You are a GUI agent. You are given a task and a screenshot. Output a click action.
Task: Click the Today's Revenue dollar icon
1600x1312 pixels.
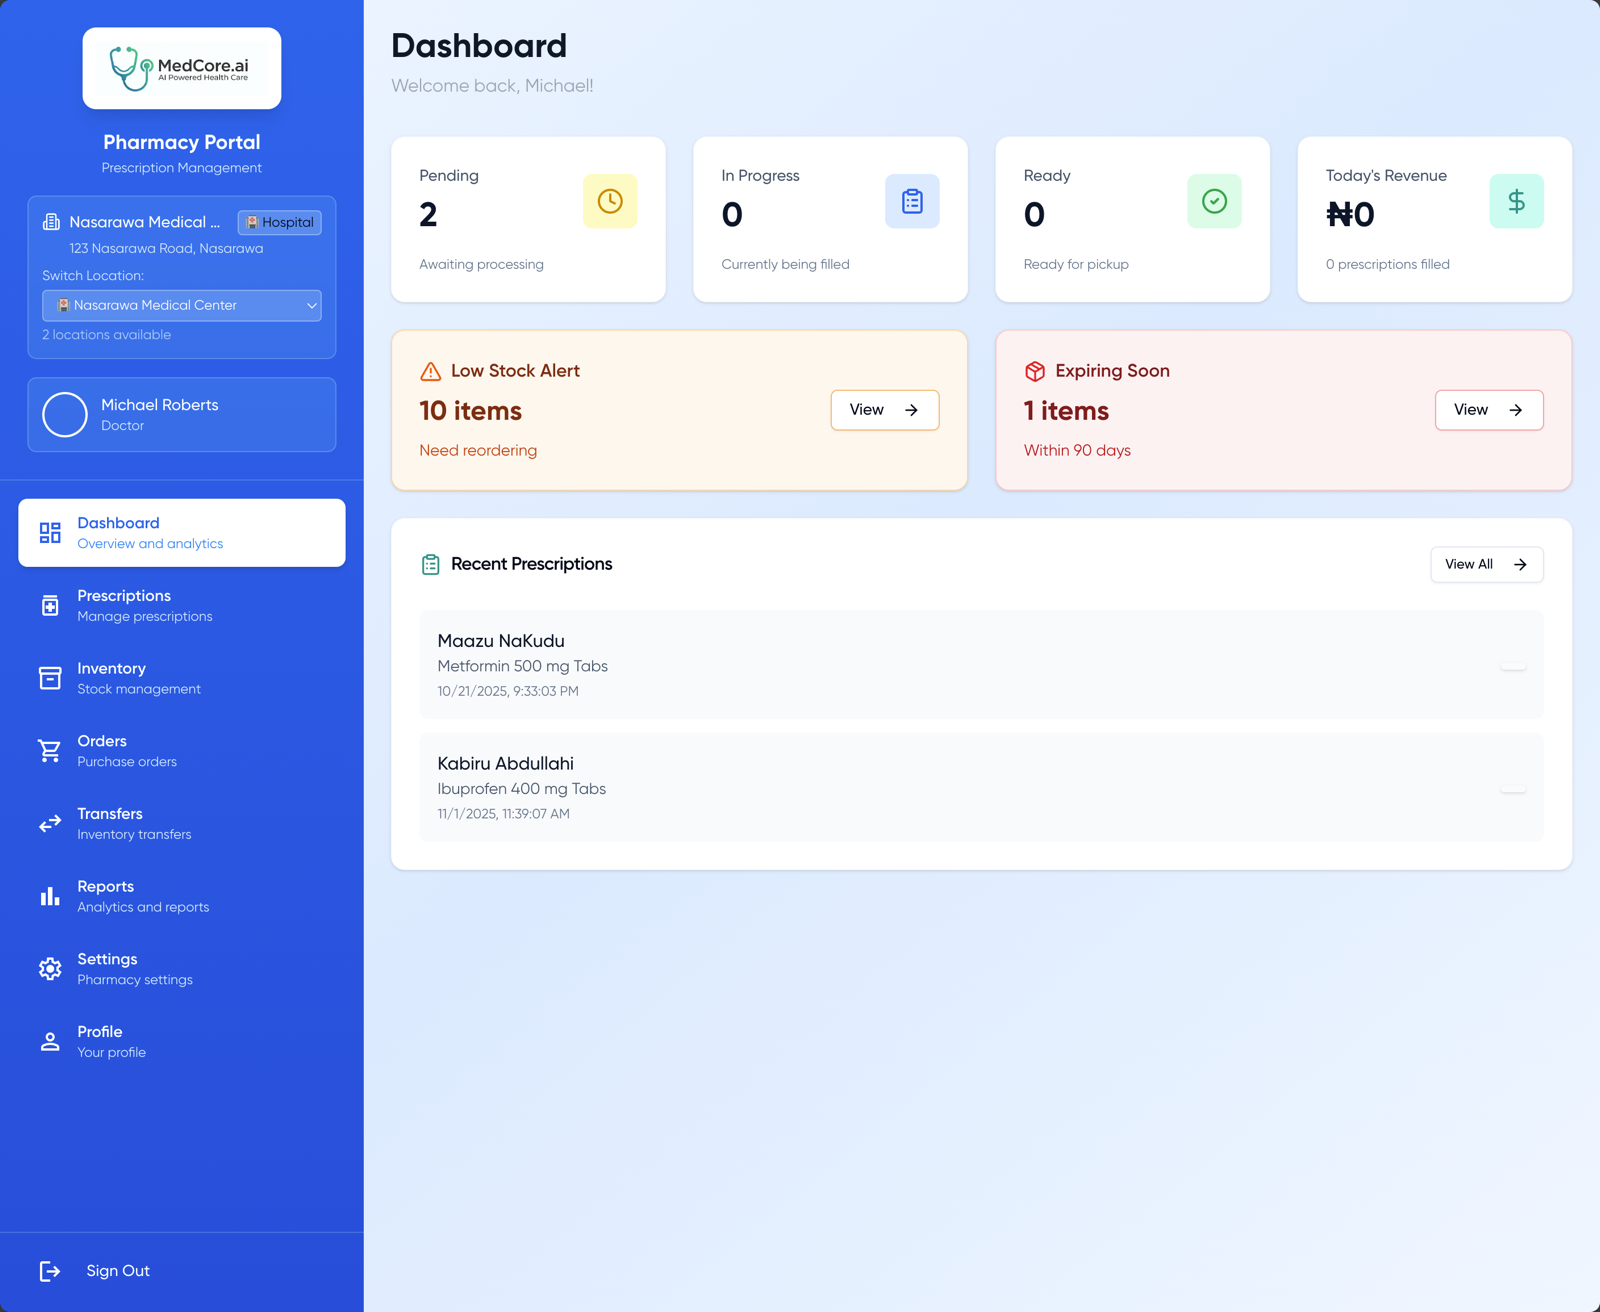1516,201
